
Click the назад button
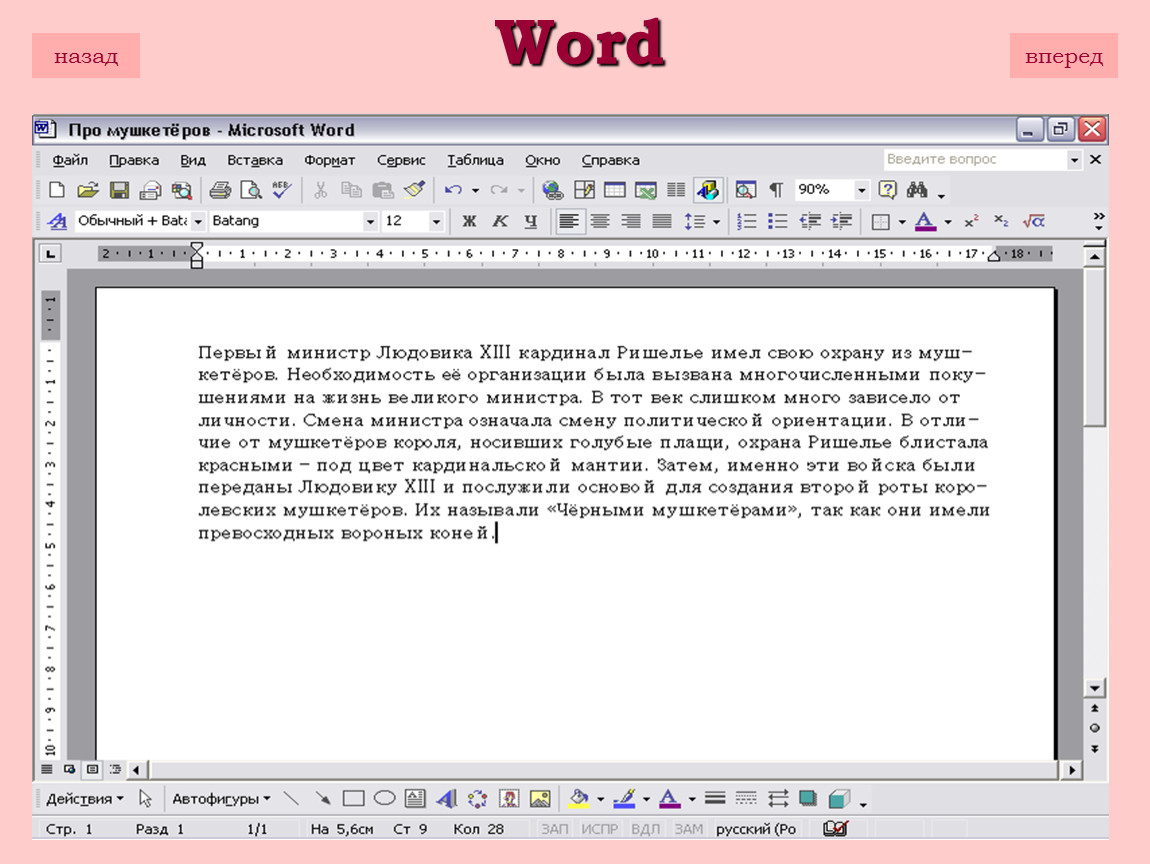(x=86, y=56)
